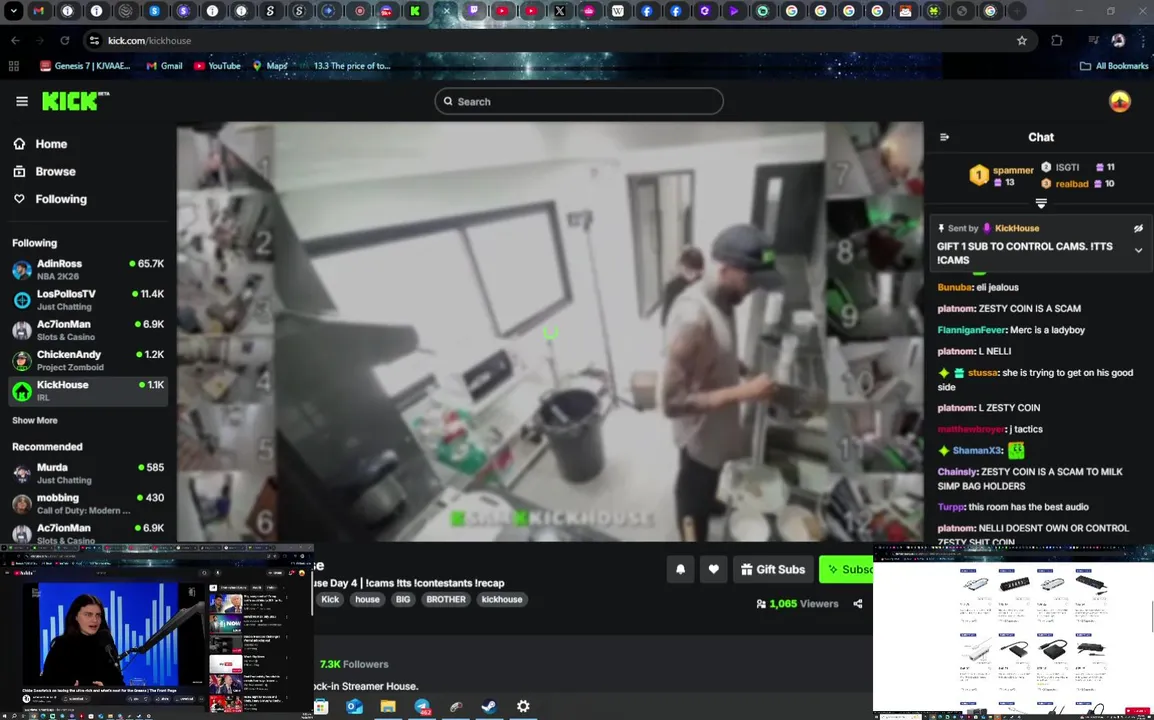The height and width of the screenshot is (720, 1154).
Task: Reload the current page
Action: click(x=65, y=40)
